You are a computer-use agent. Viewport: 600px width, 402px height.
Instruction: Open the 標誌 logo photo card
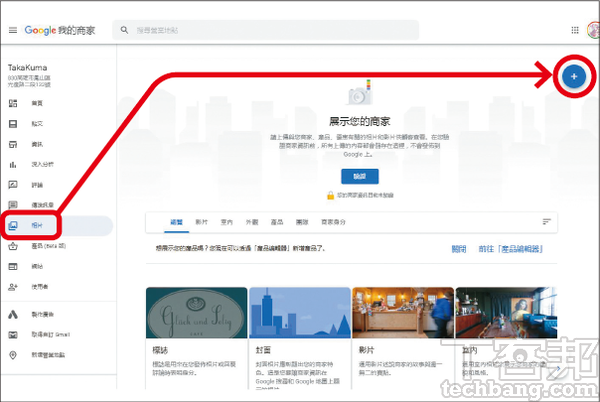tap(197, 338)
